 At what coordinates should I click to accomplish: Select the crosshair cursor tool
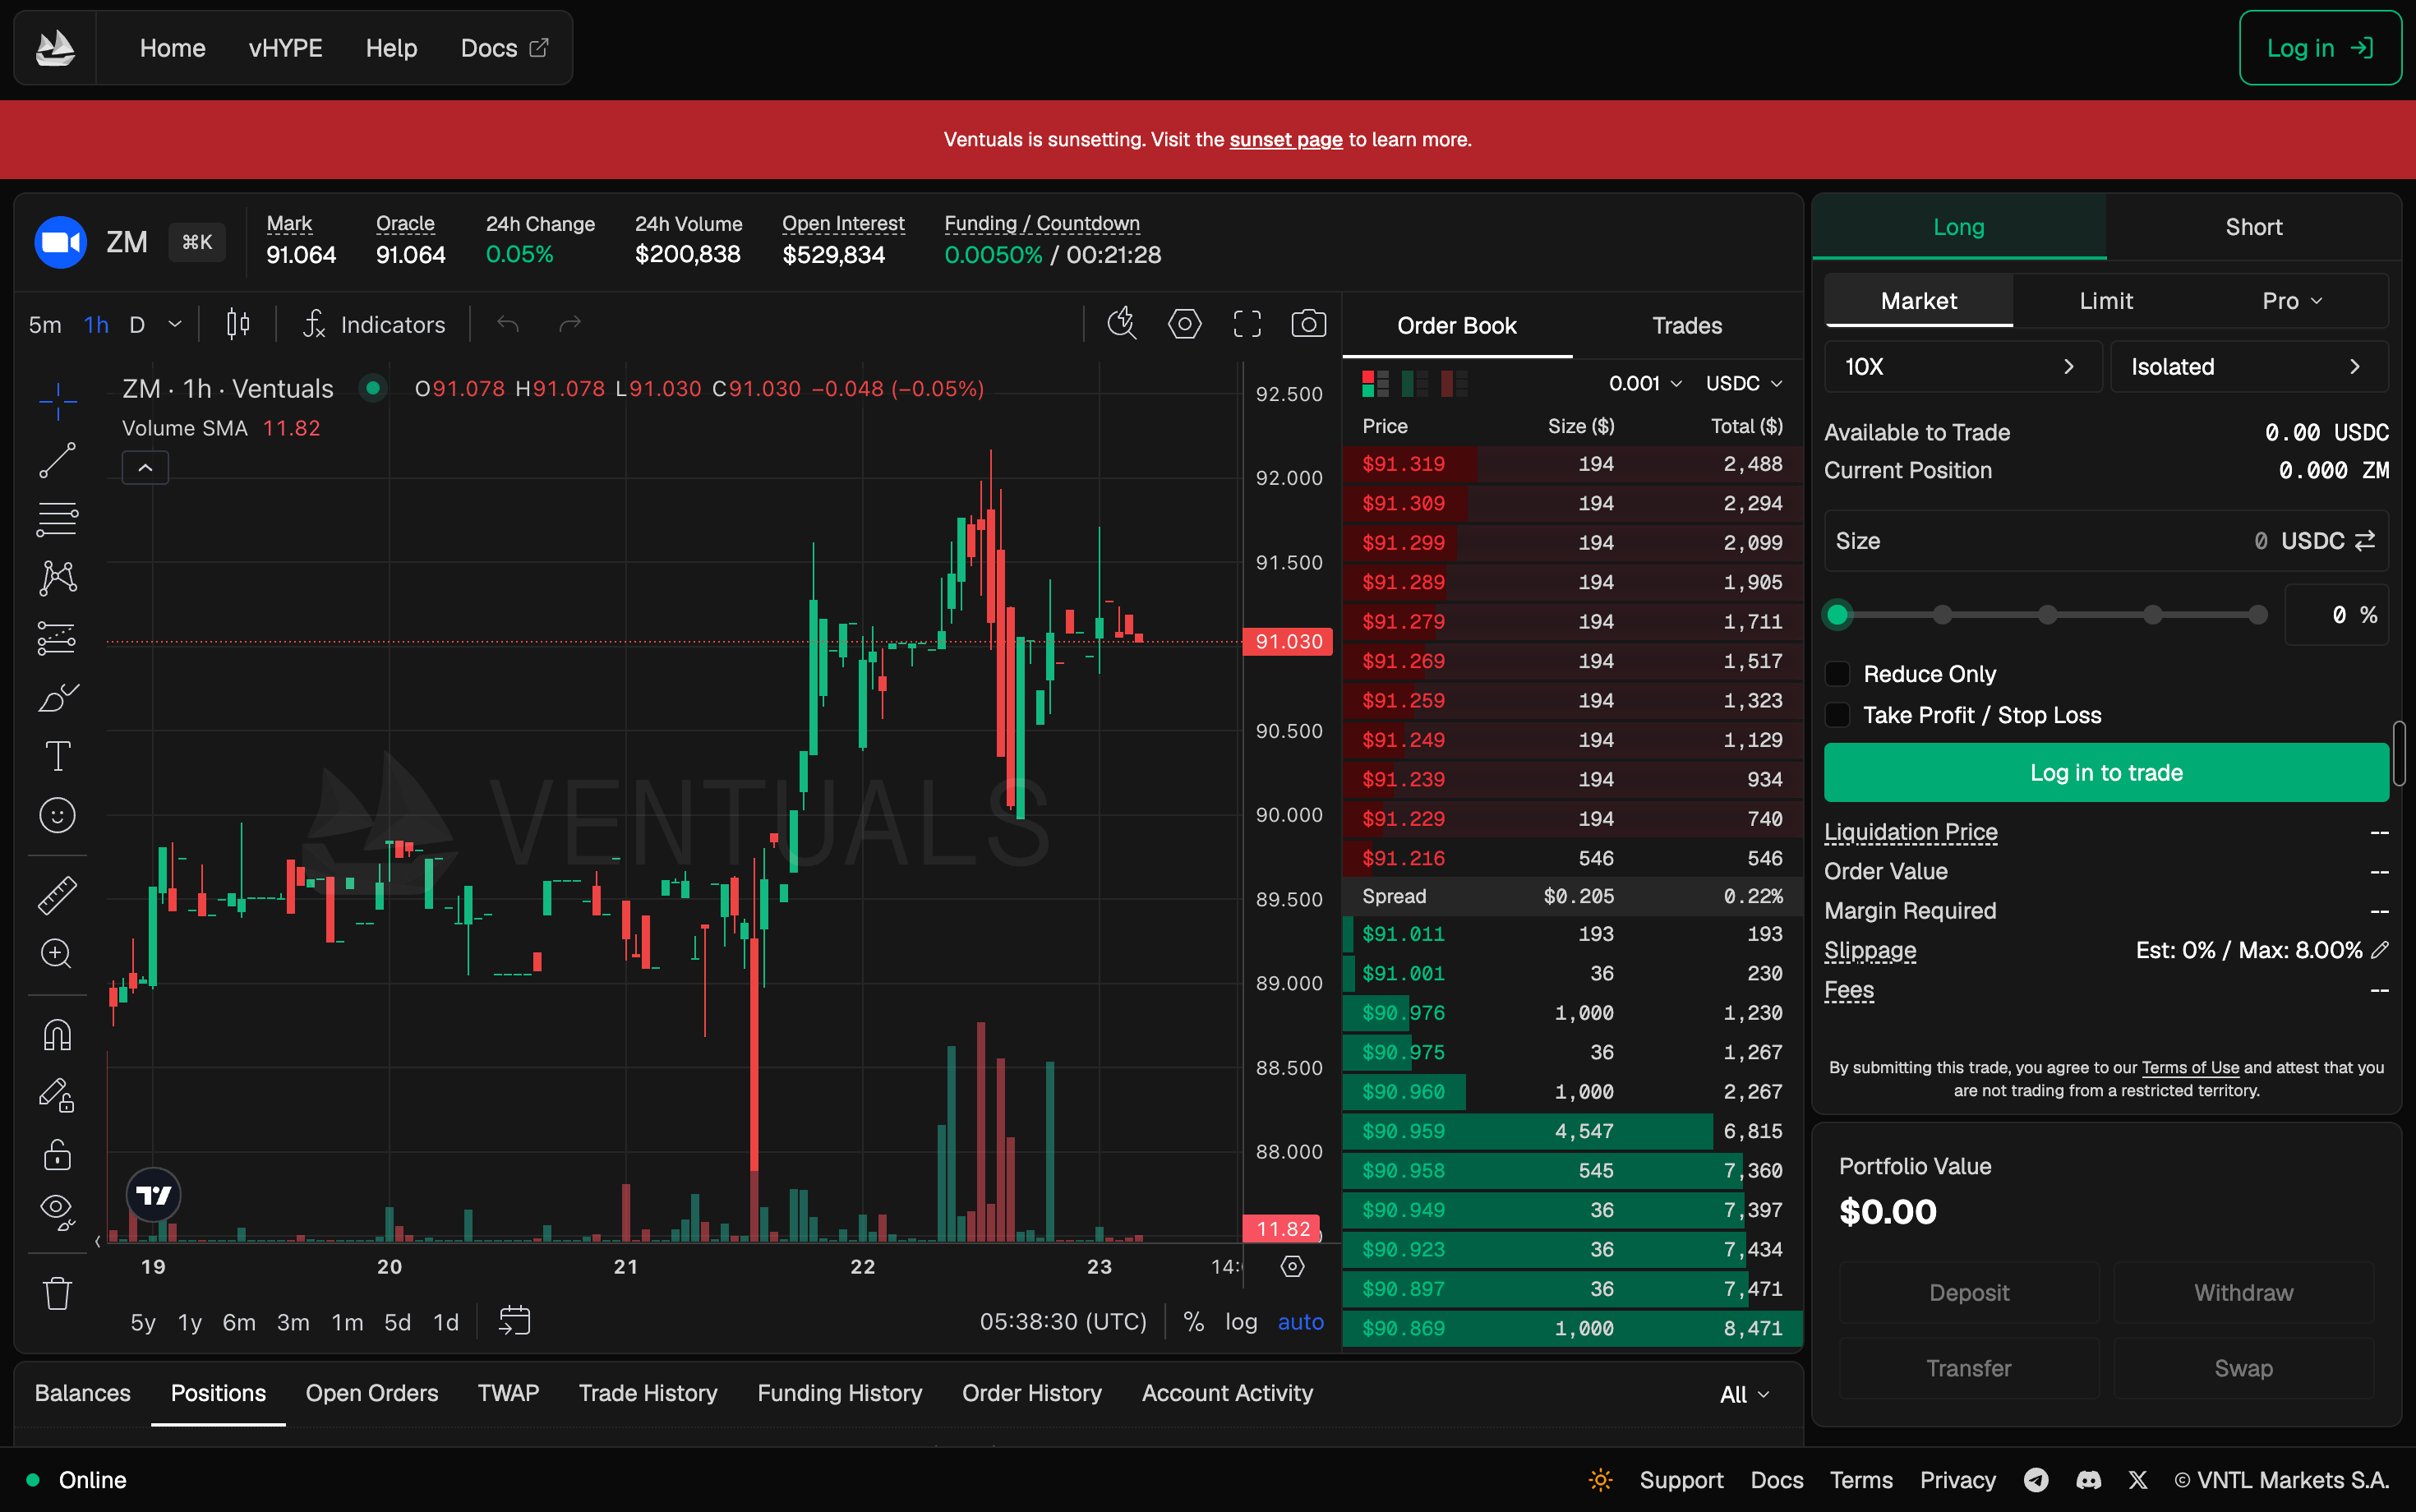[57, 401]
